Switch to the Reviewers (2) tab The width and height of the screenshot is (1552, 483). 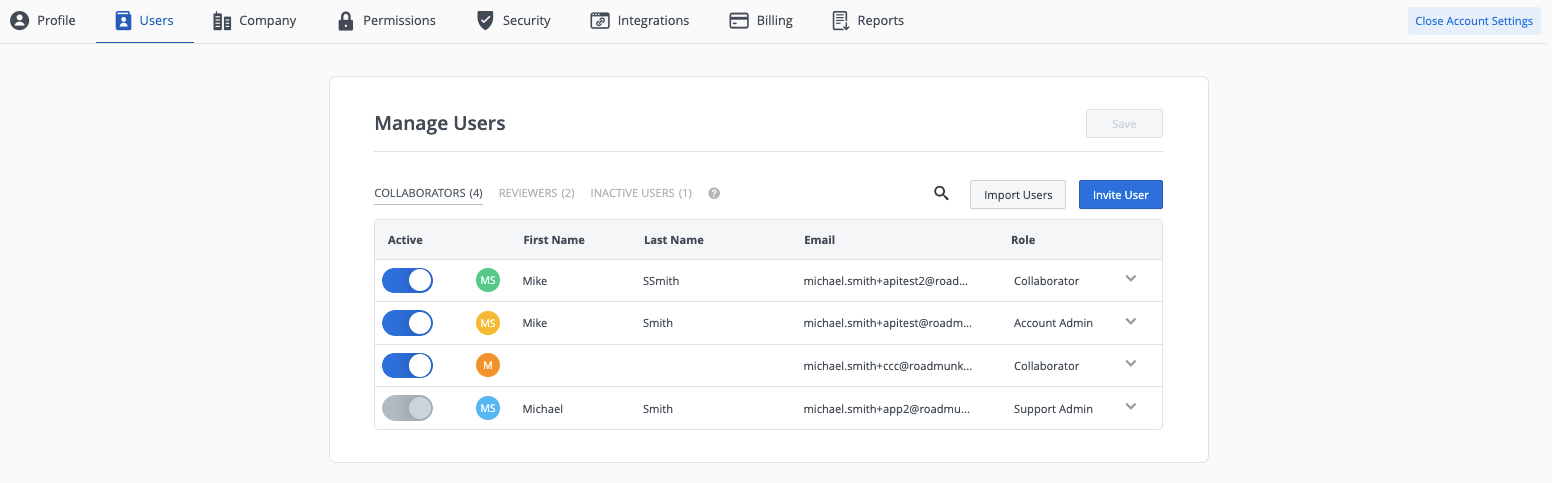536,193
